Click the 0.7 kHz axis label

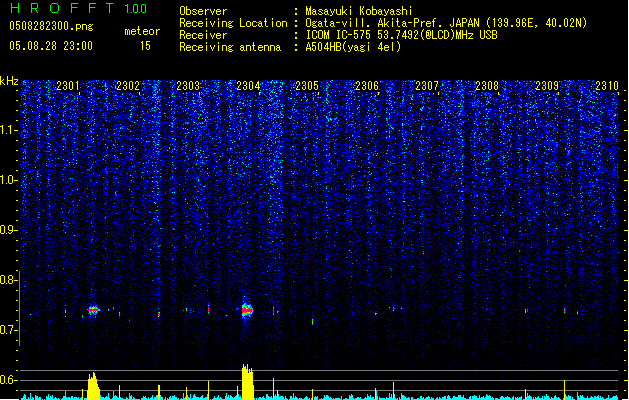click(9, 330)
